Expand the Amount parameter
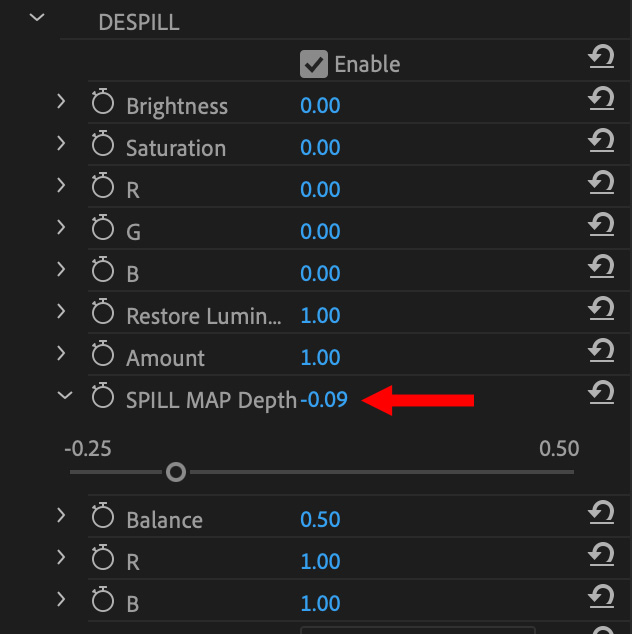Screen dimensions: 632x634 click(61, 354)
